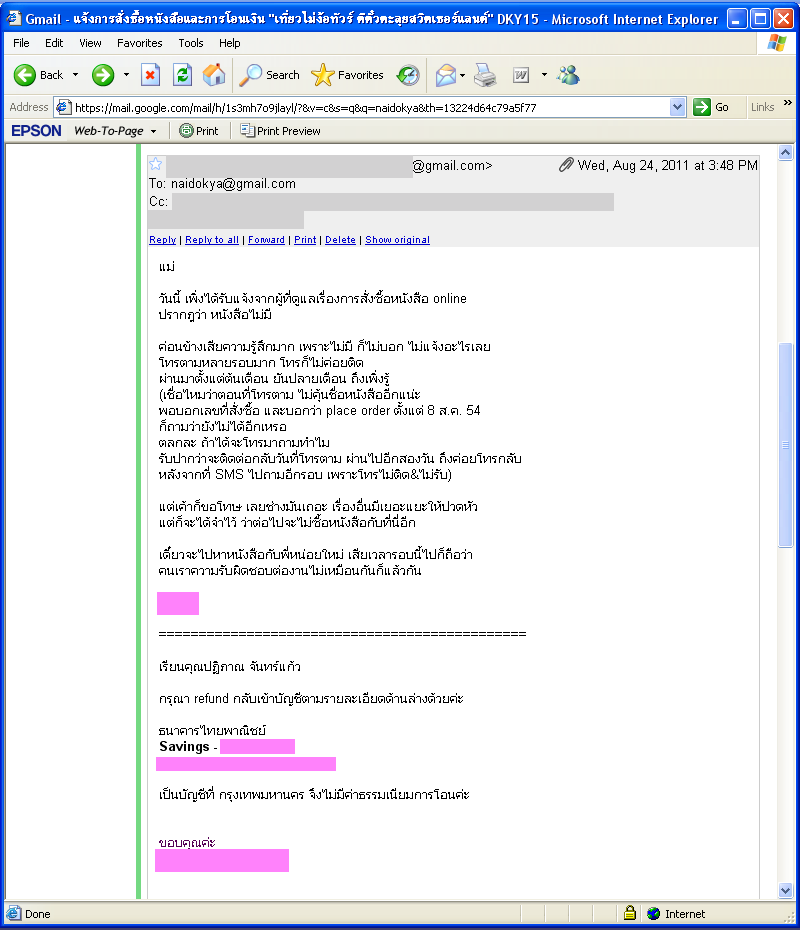
Task: Click the Edit with Word icon
Action: (x=521, y=75)
